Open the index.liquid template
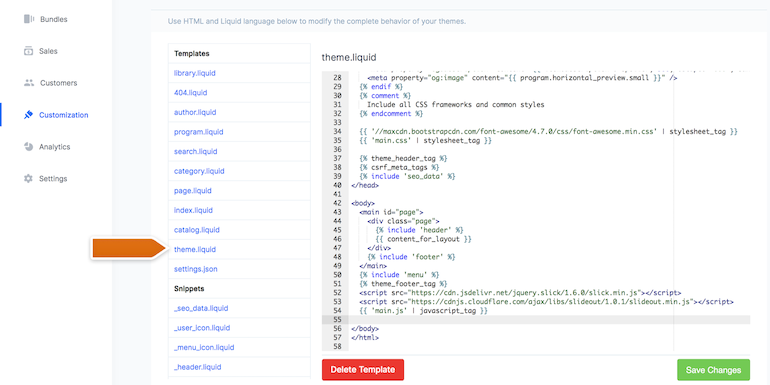The height and width of the screenshot is (385, 770). click(x=193, y=210)
